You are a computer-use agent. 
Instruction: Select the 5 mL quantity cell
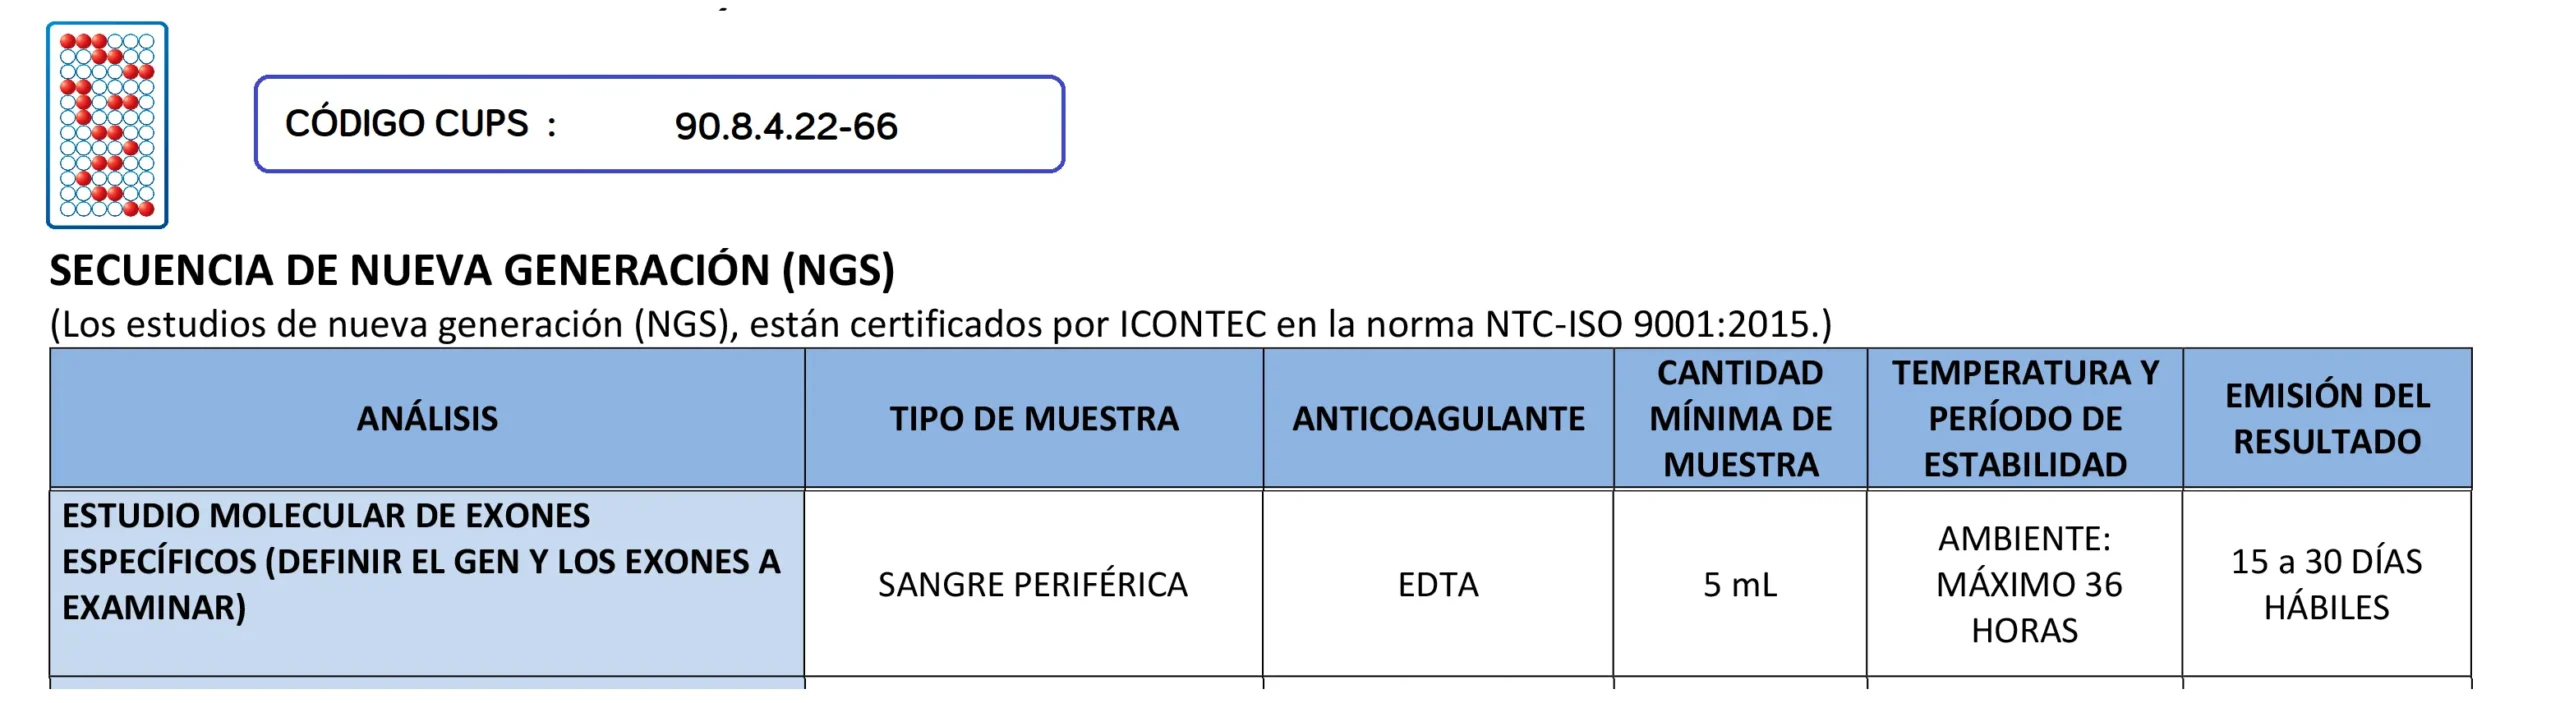pos(1740,585)
